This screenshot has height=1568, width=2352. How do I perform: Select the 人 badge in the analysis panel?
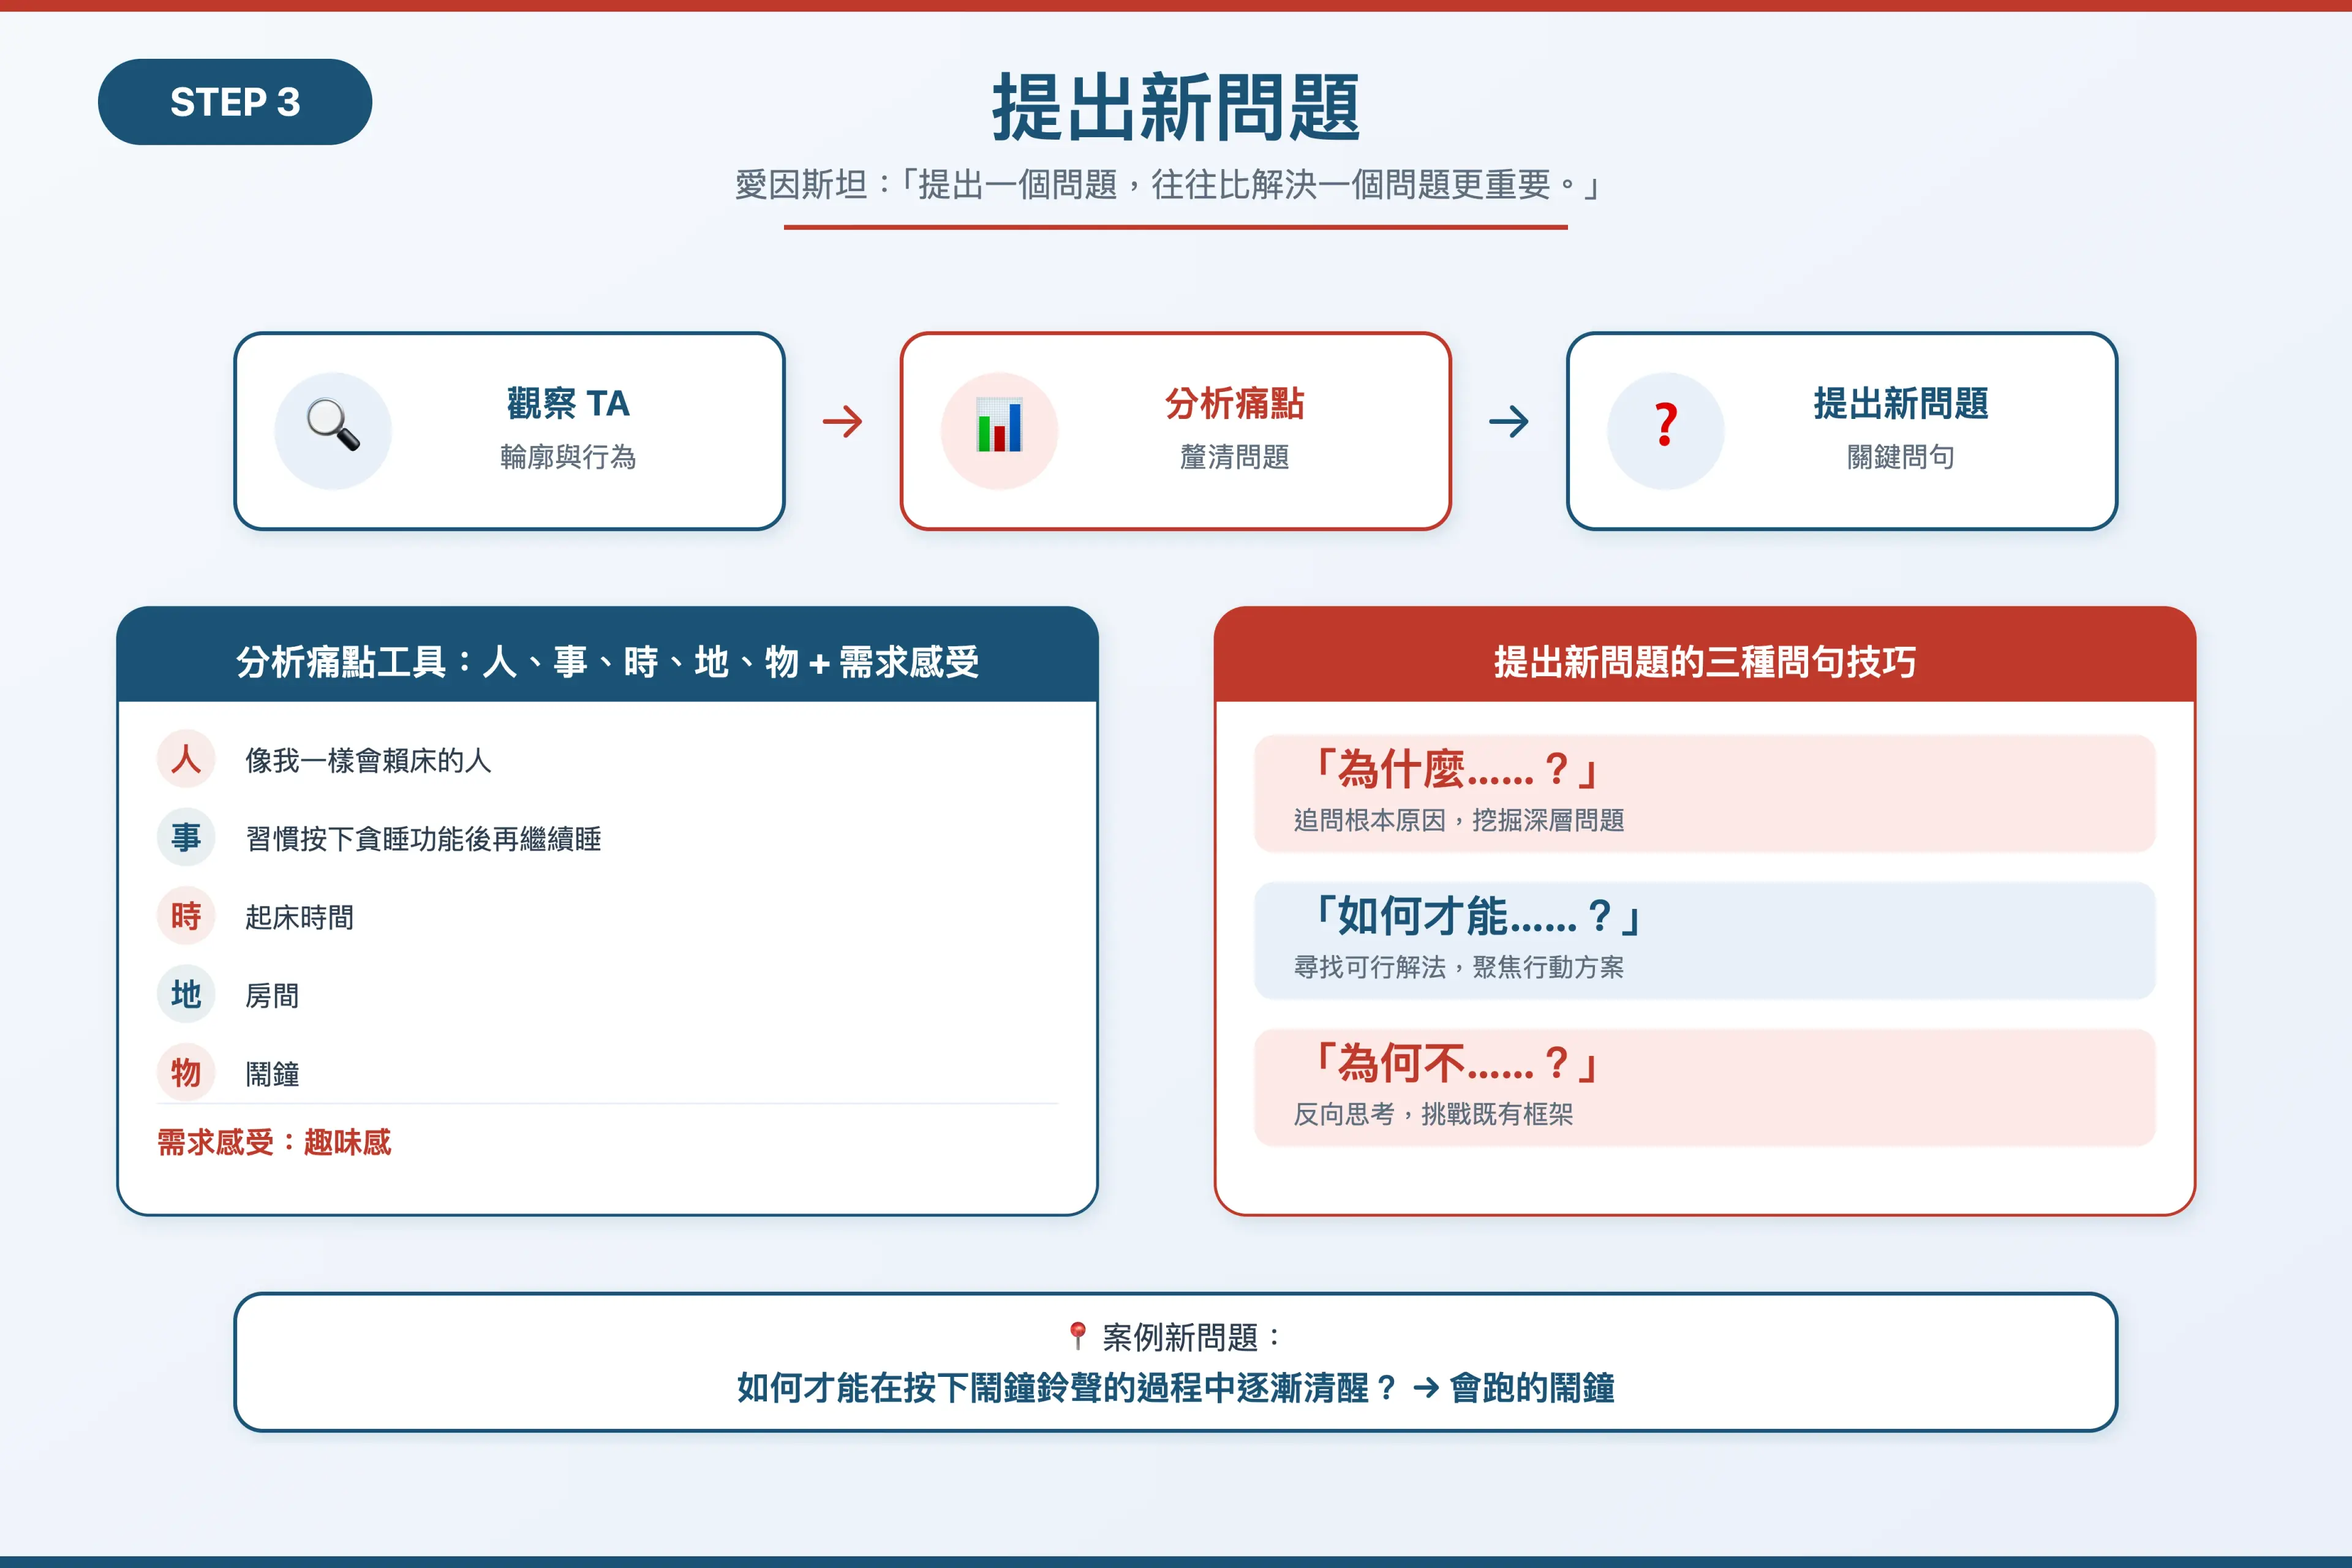(185, 760)
